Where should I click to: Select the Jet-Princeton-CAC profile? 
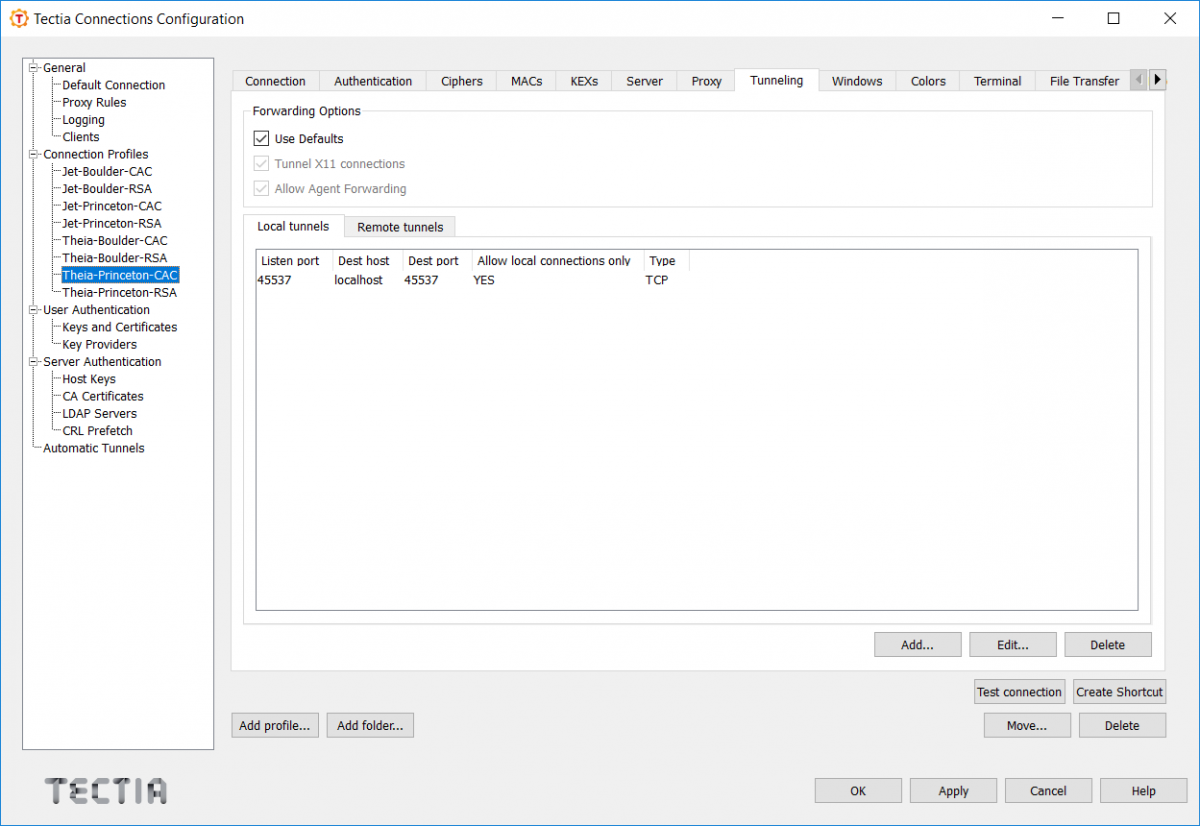click(112, 206)
